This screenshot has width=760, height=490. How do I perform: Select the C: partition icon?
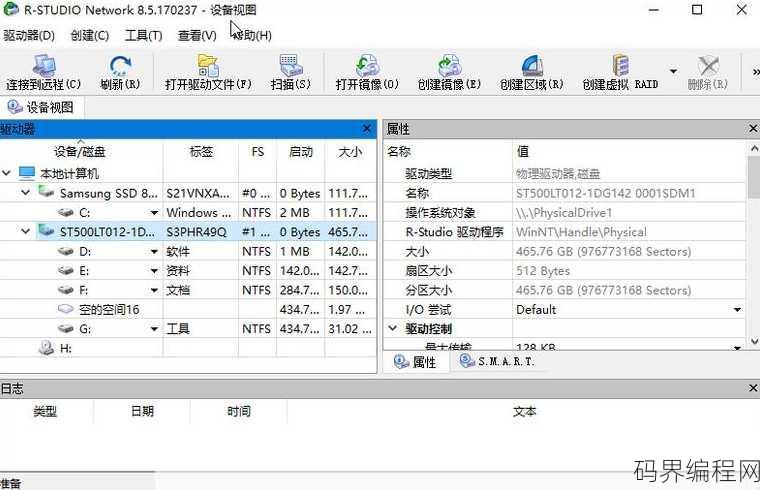[x=65, y=213]
